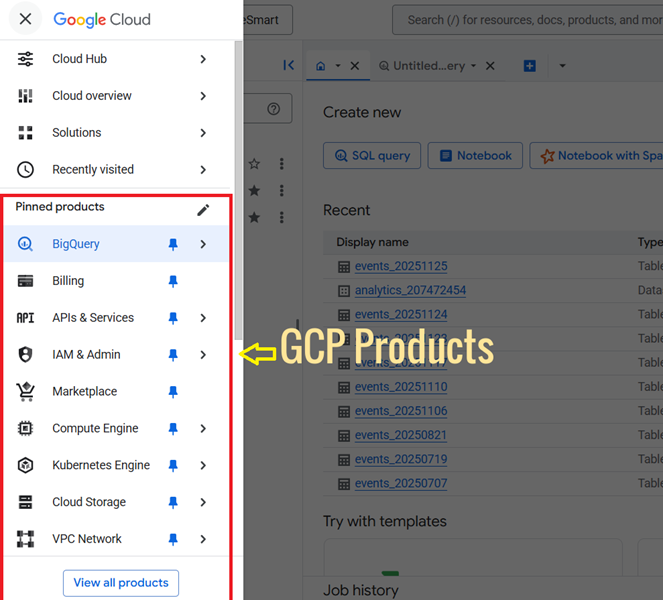Create a new Notebook

point(475,156)
